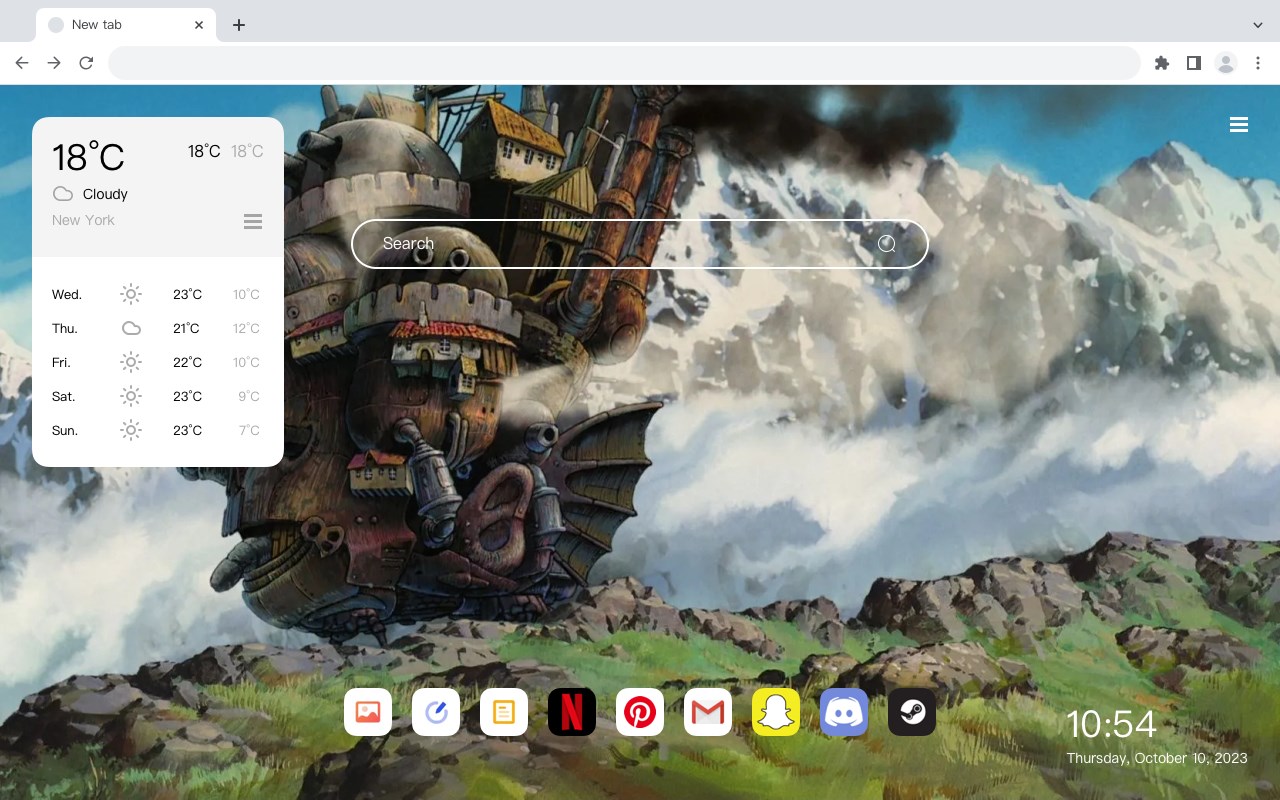The image size is (1280, 800).
Task: Open the page hamburger menu at top right
Action: point(1239,125)
